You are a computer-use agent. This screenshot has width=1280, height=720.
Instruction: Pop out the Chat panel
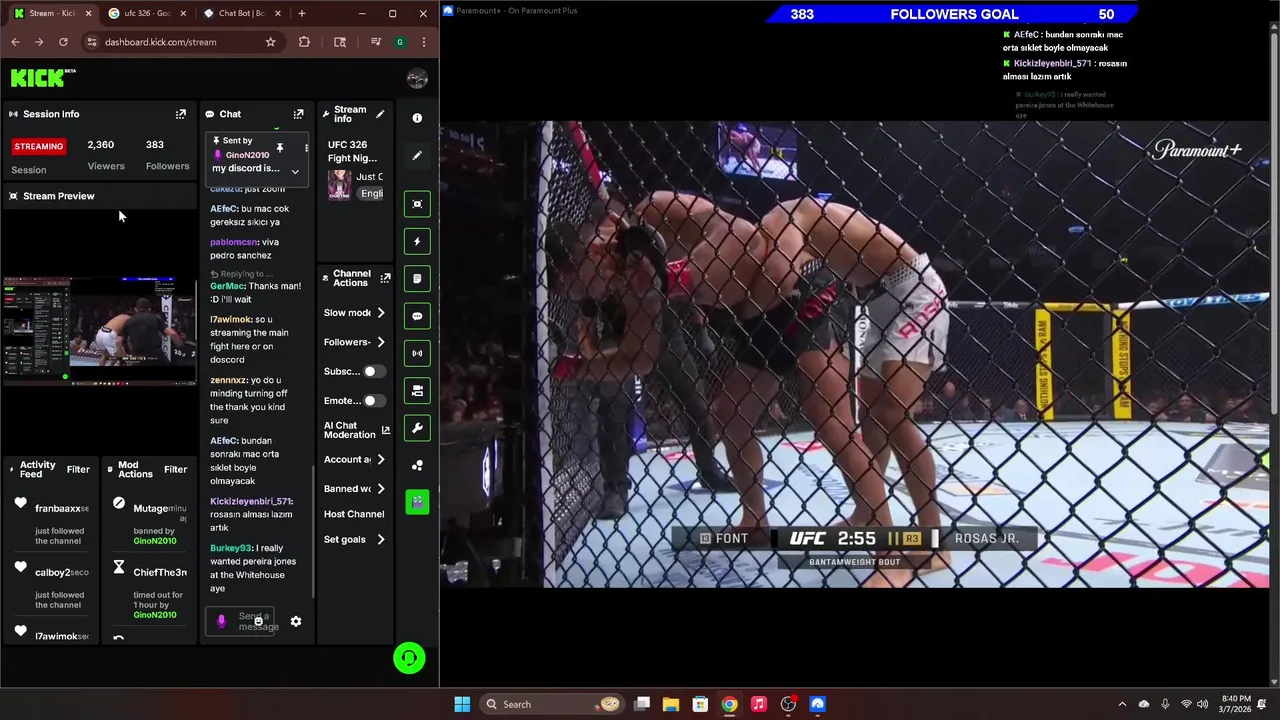(x=298, y=114)
